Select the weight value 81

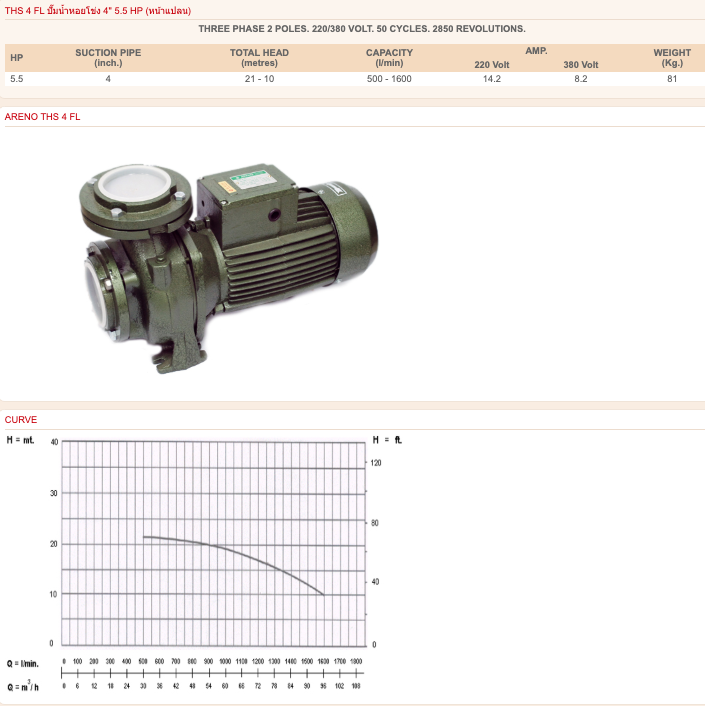[x=672, y=79]
